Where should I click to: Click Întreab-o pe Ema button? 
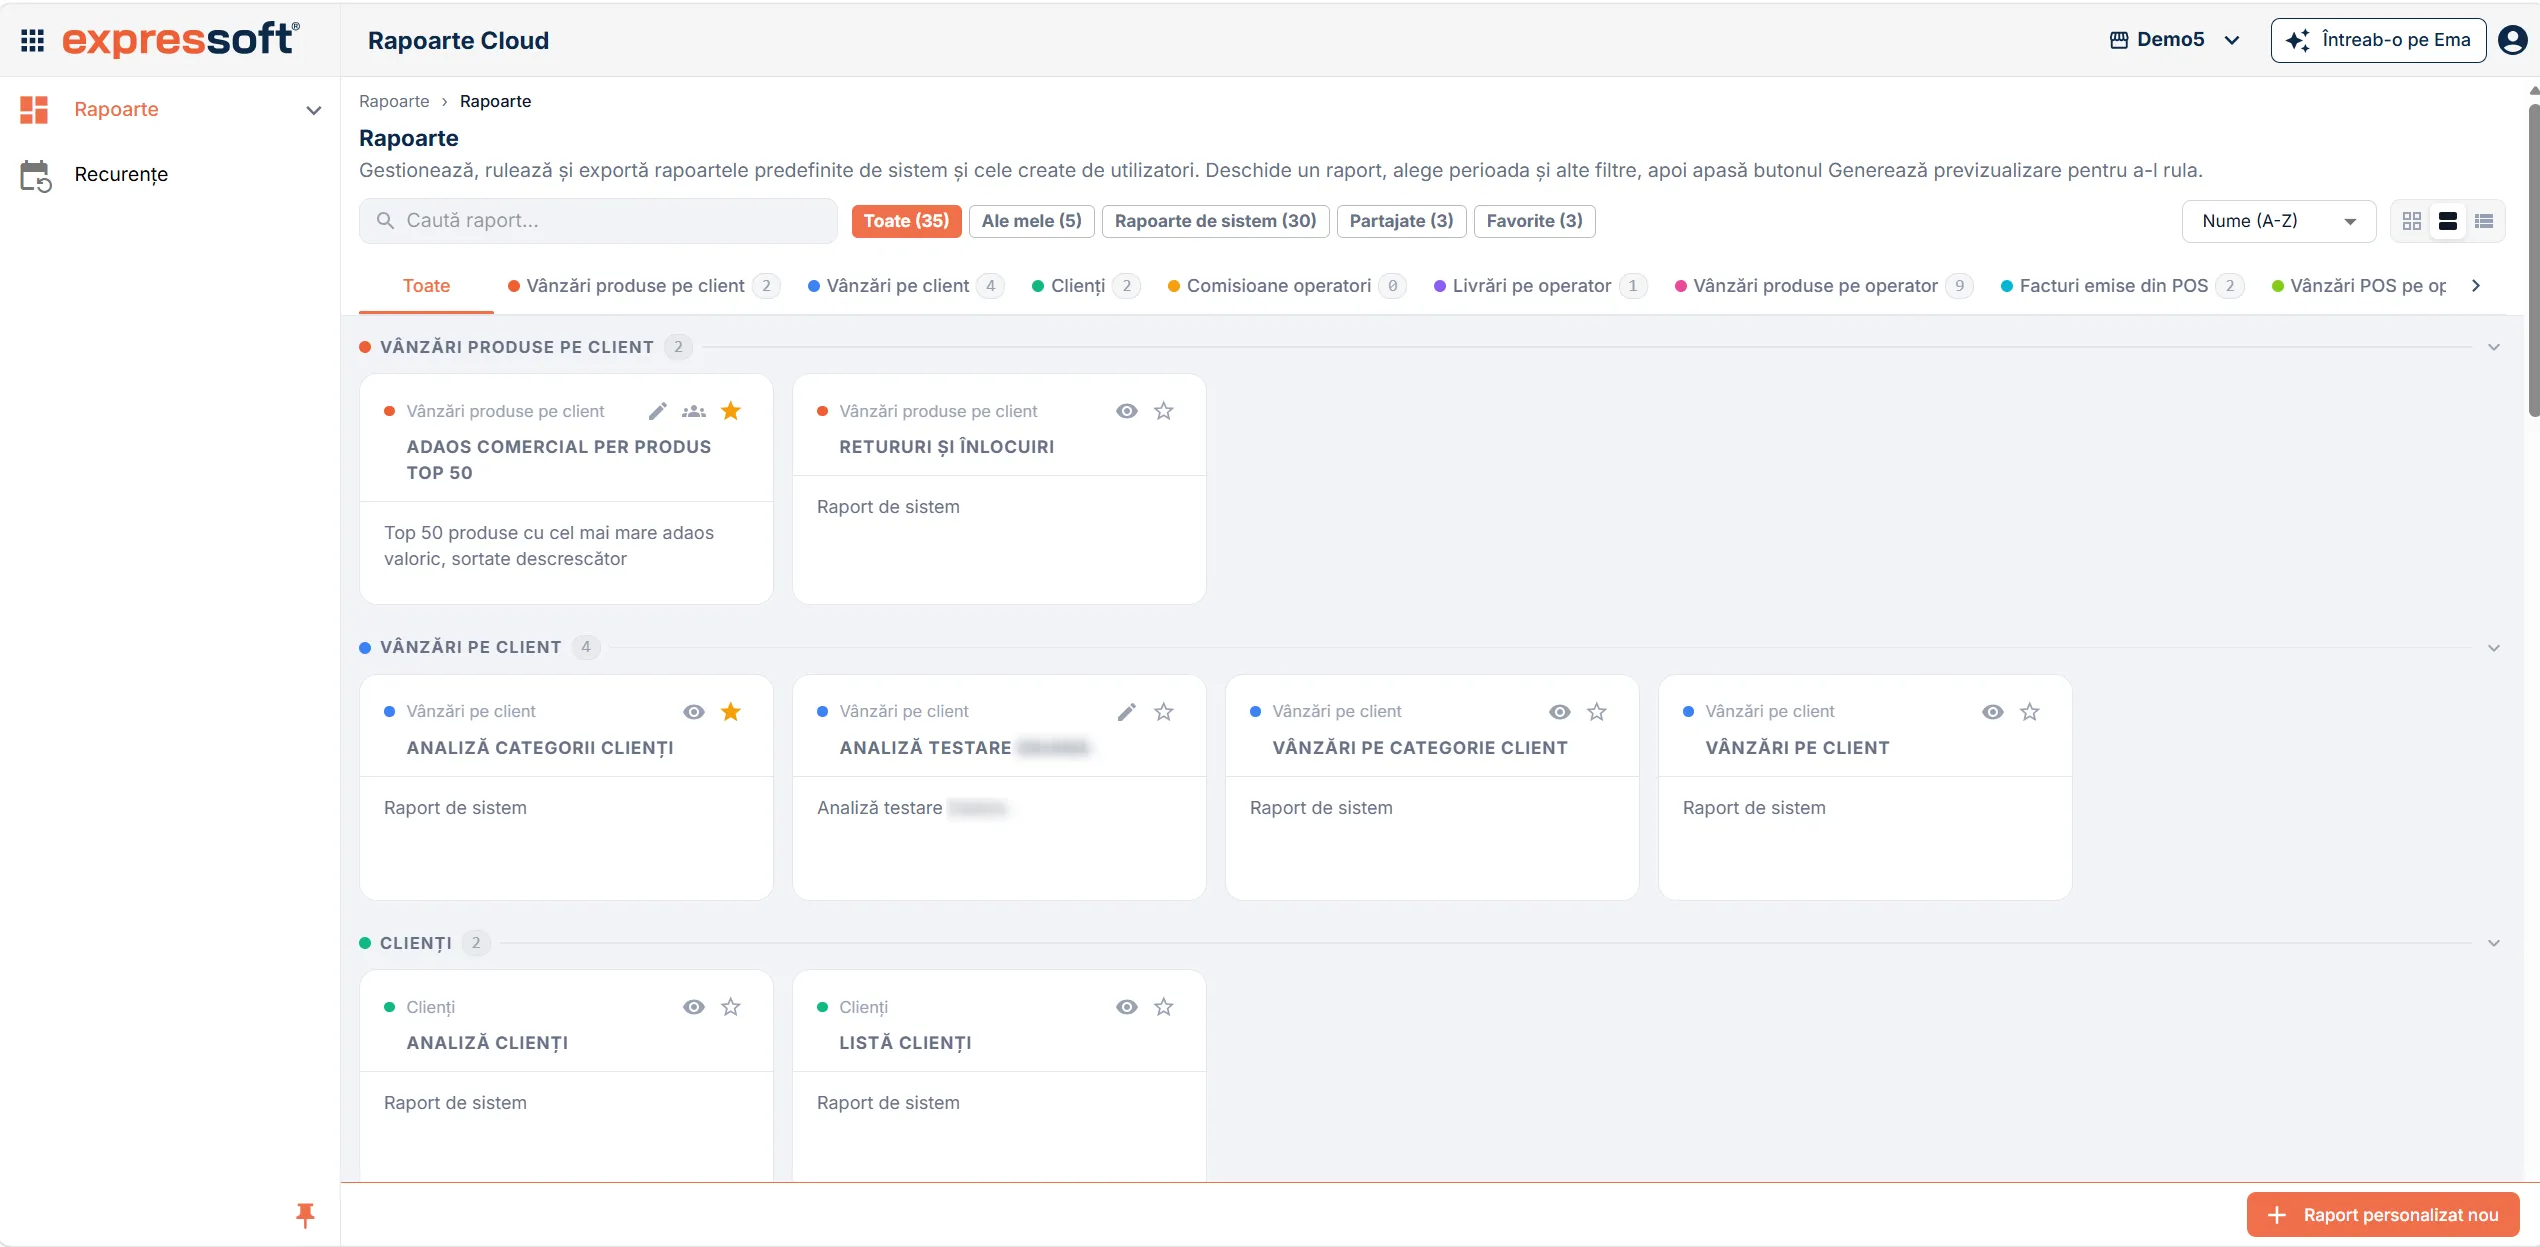click(2378, 40)
